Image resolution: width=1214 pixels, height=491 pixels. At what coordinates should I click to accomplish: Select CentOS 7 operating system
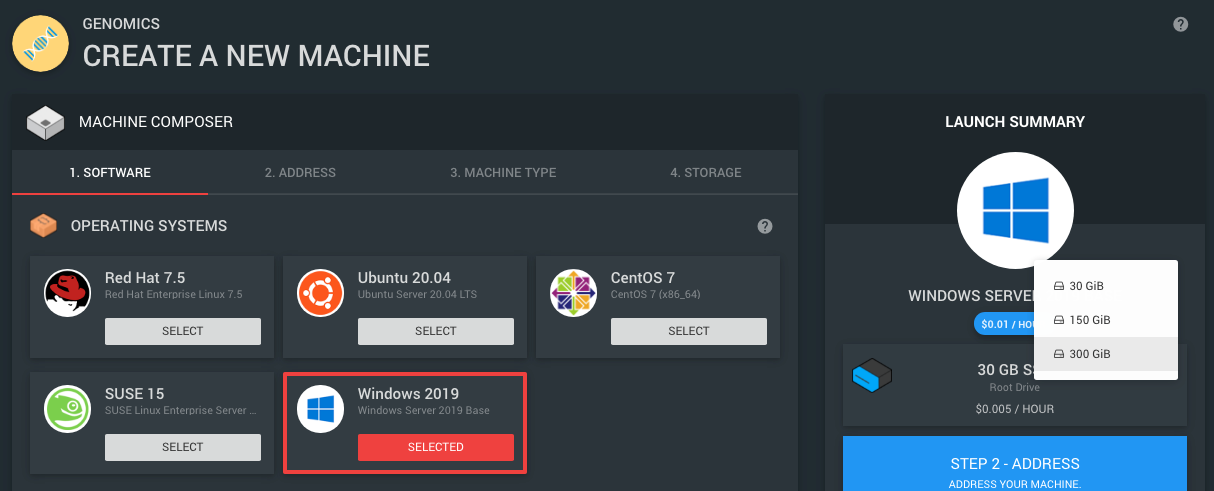coord(689,331)
